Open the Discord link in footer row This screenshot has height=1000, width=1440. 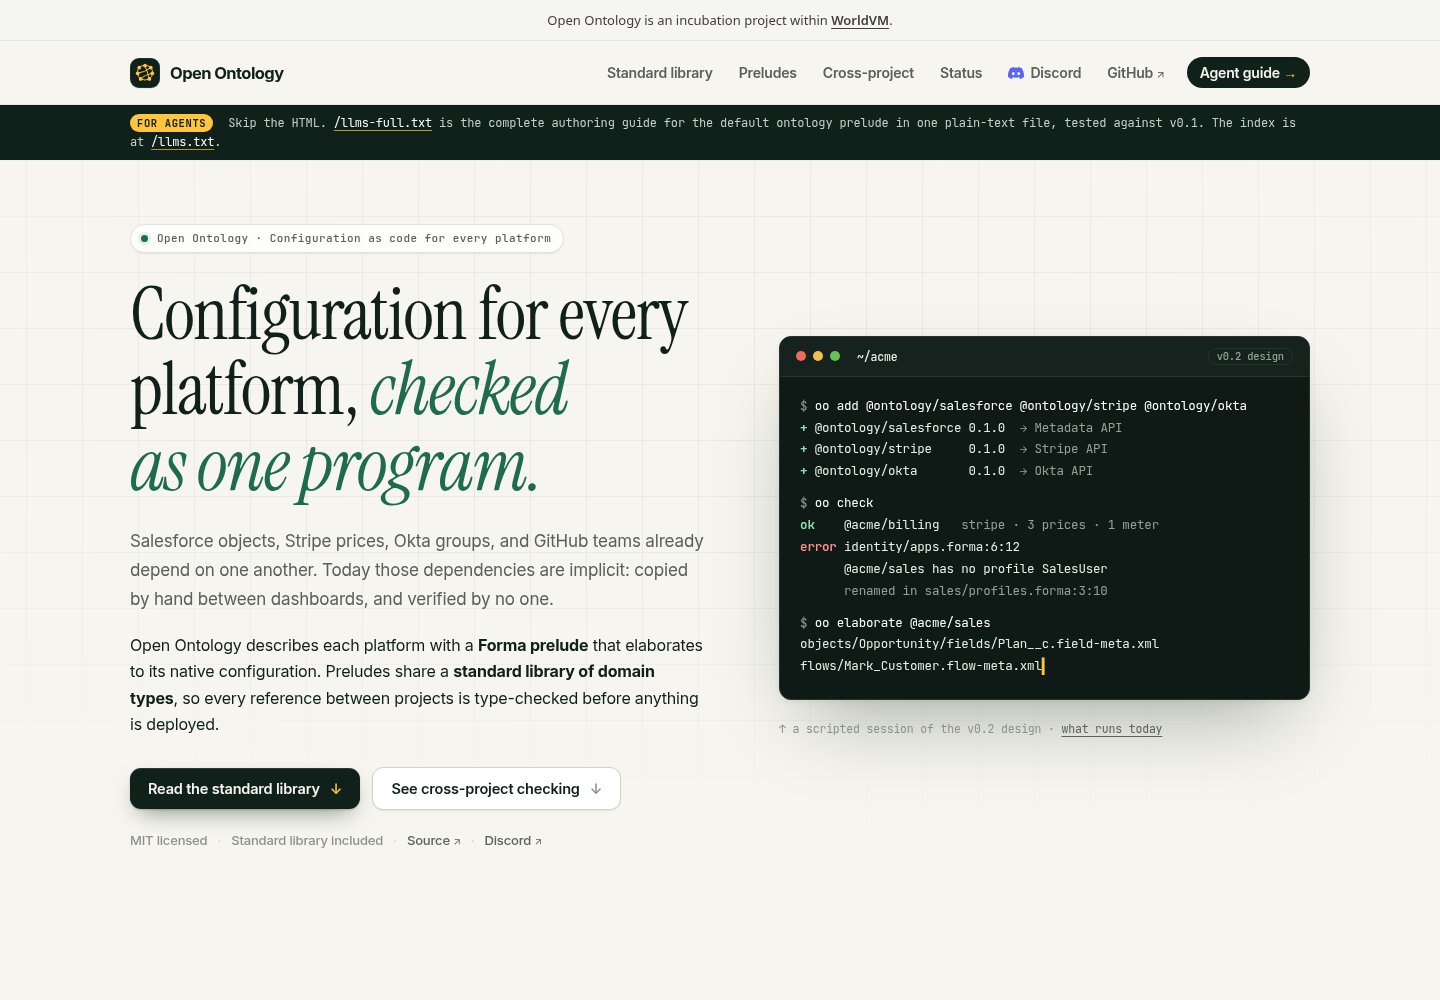pyautogui.click(x=513, y=841)
